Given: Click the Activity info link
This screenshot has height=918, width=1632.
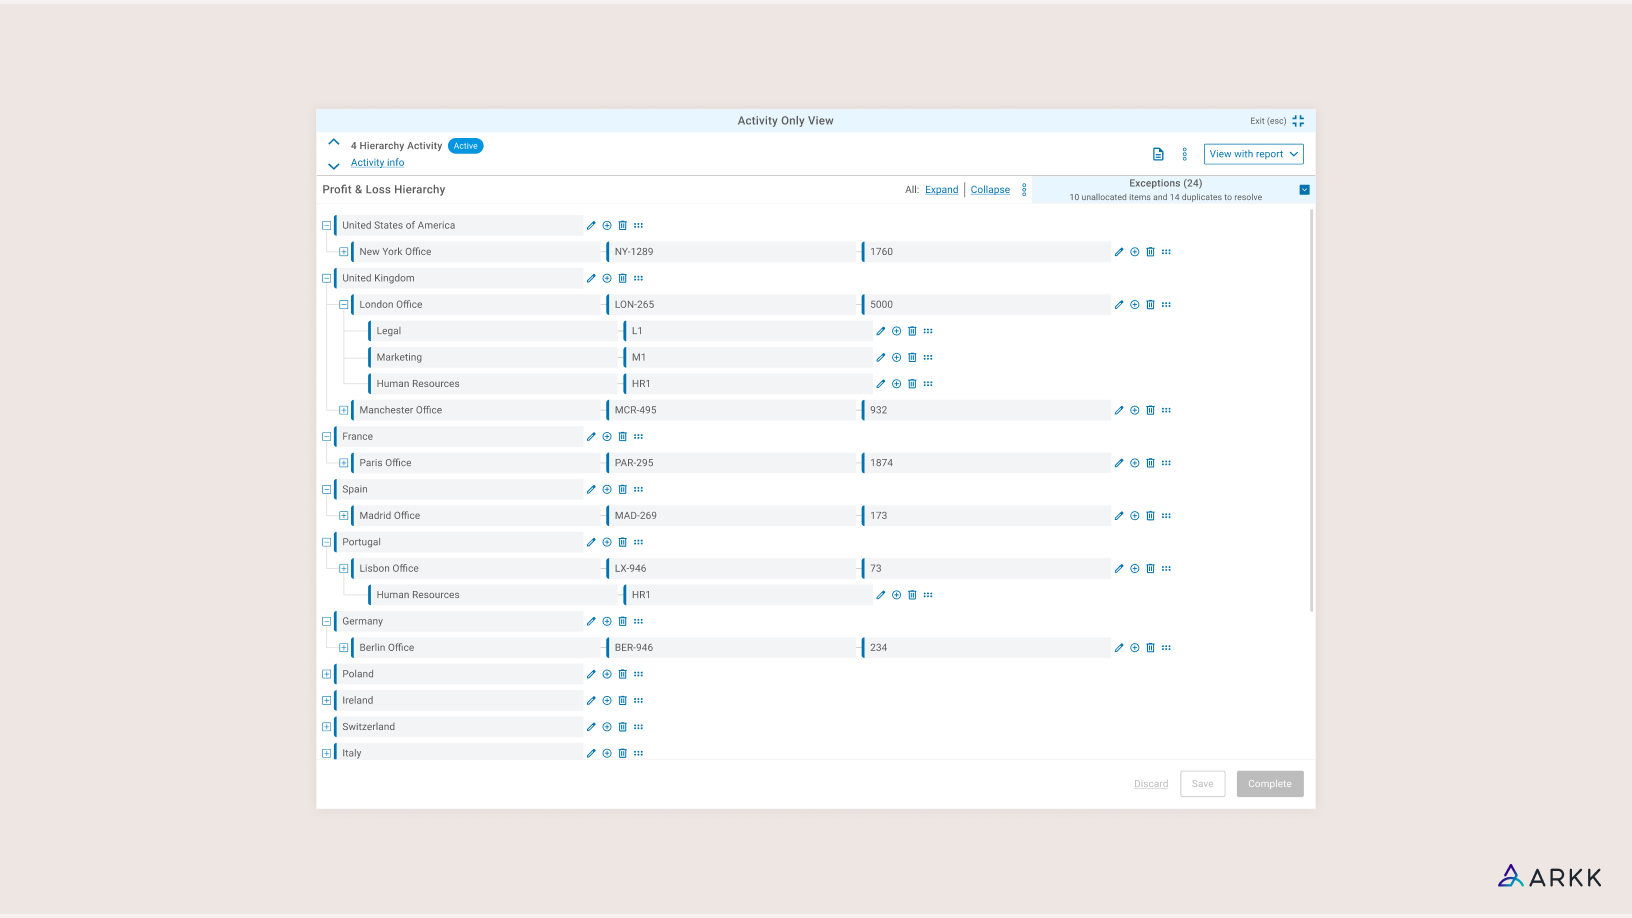Looking at the screenshot, I should coord(377,163).
